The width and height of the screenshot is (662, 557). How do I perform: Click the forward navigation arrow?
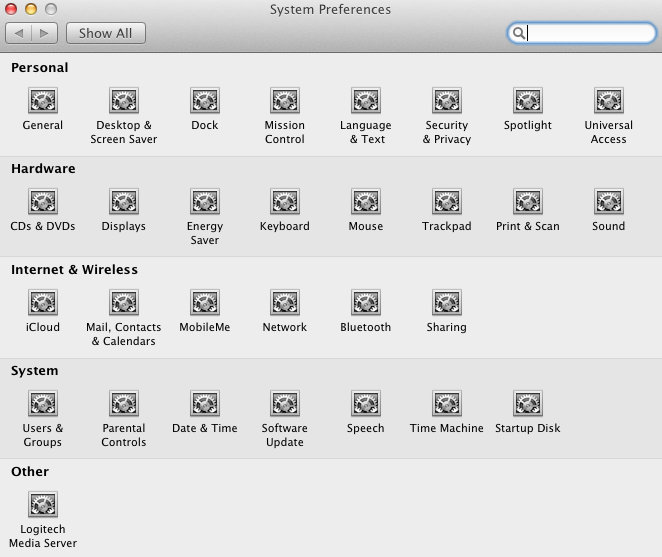(x=44, y=33)
